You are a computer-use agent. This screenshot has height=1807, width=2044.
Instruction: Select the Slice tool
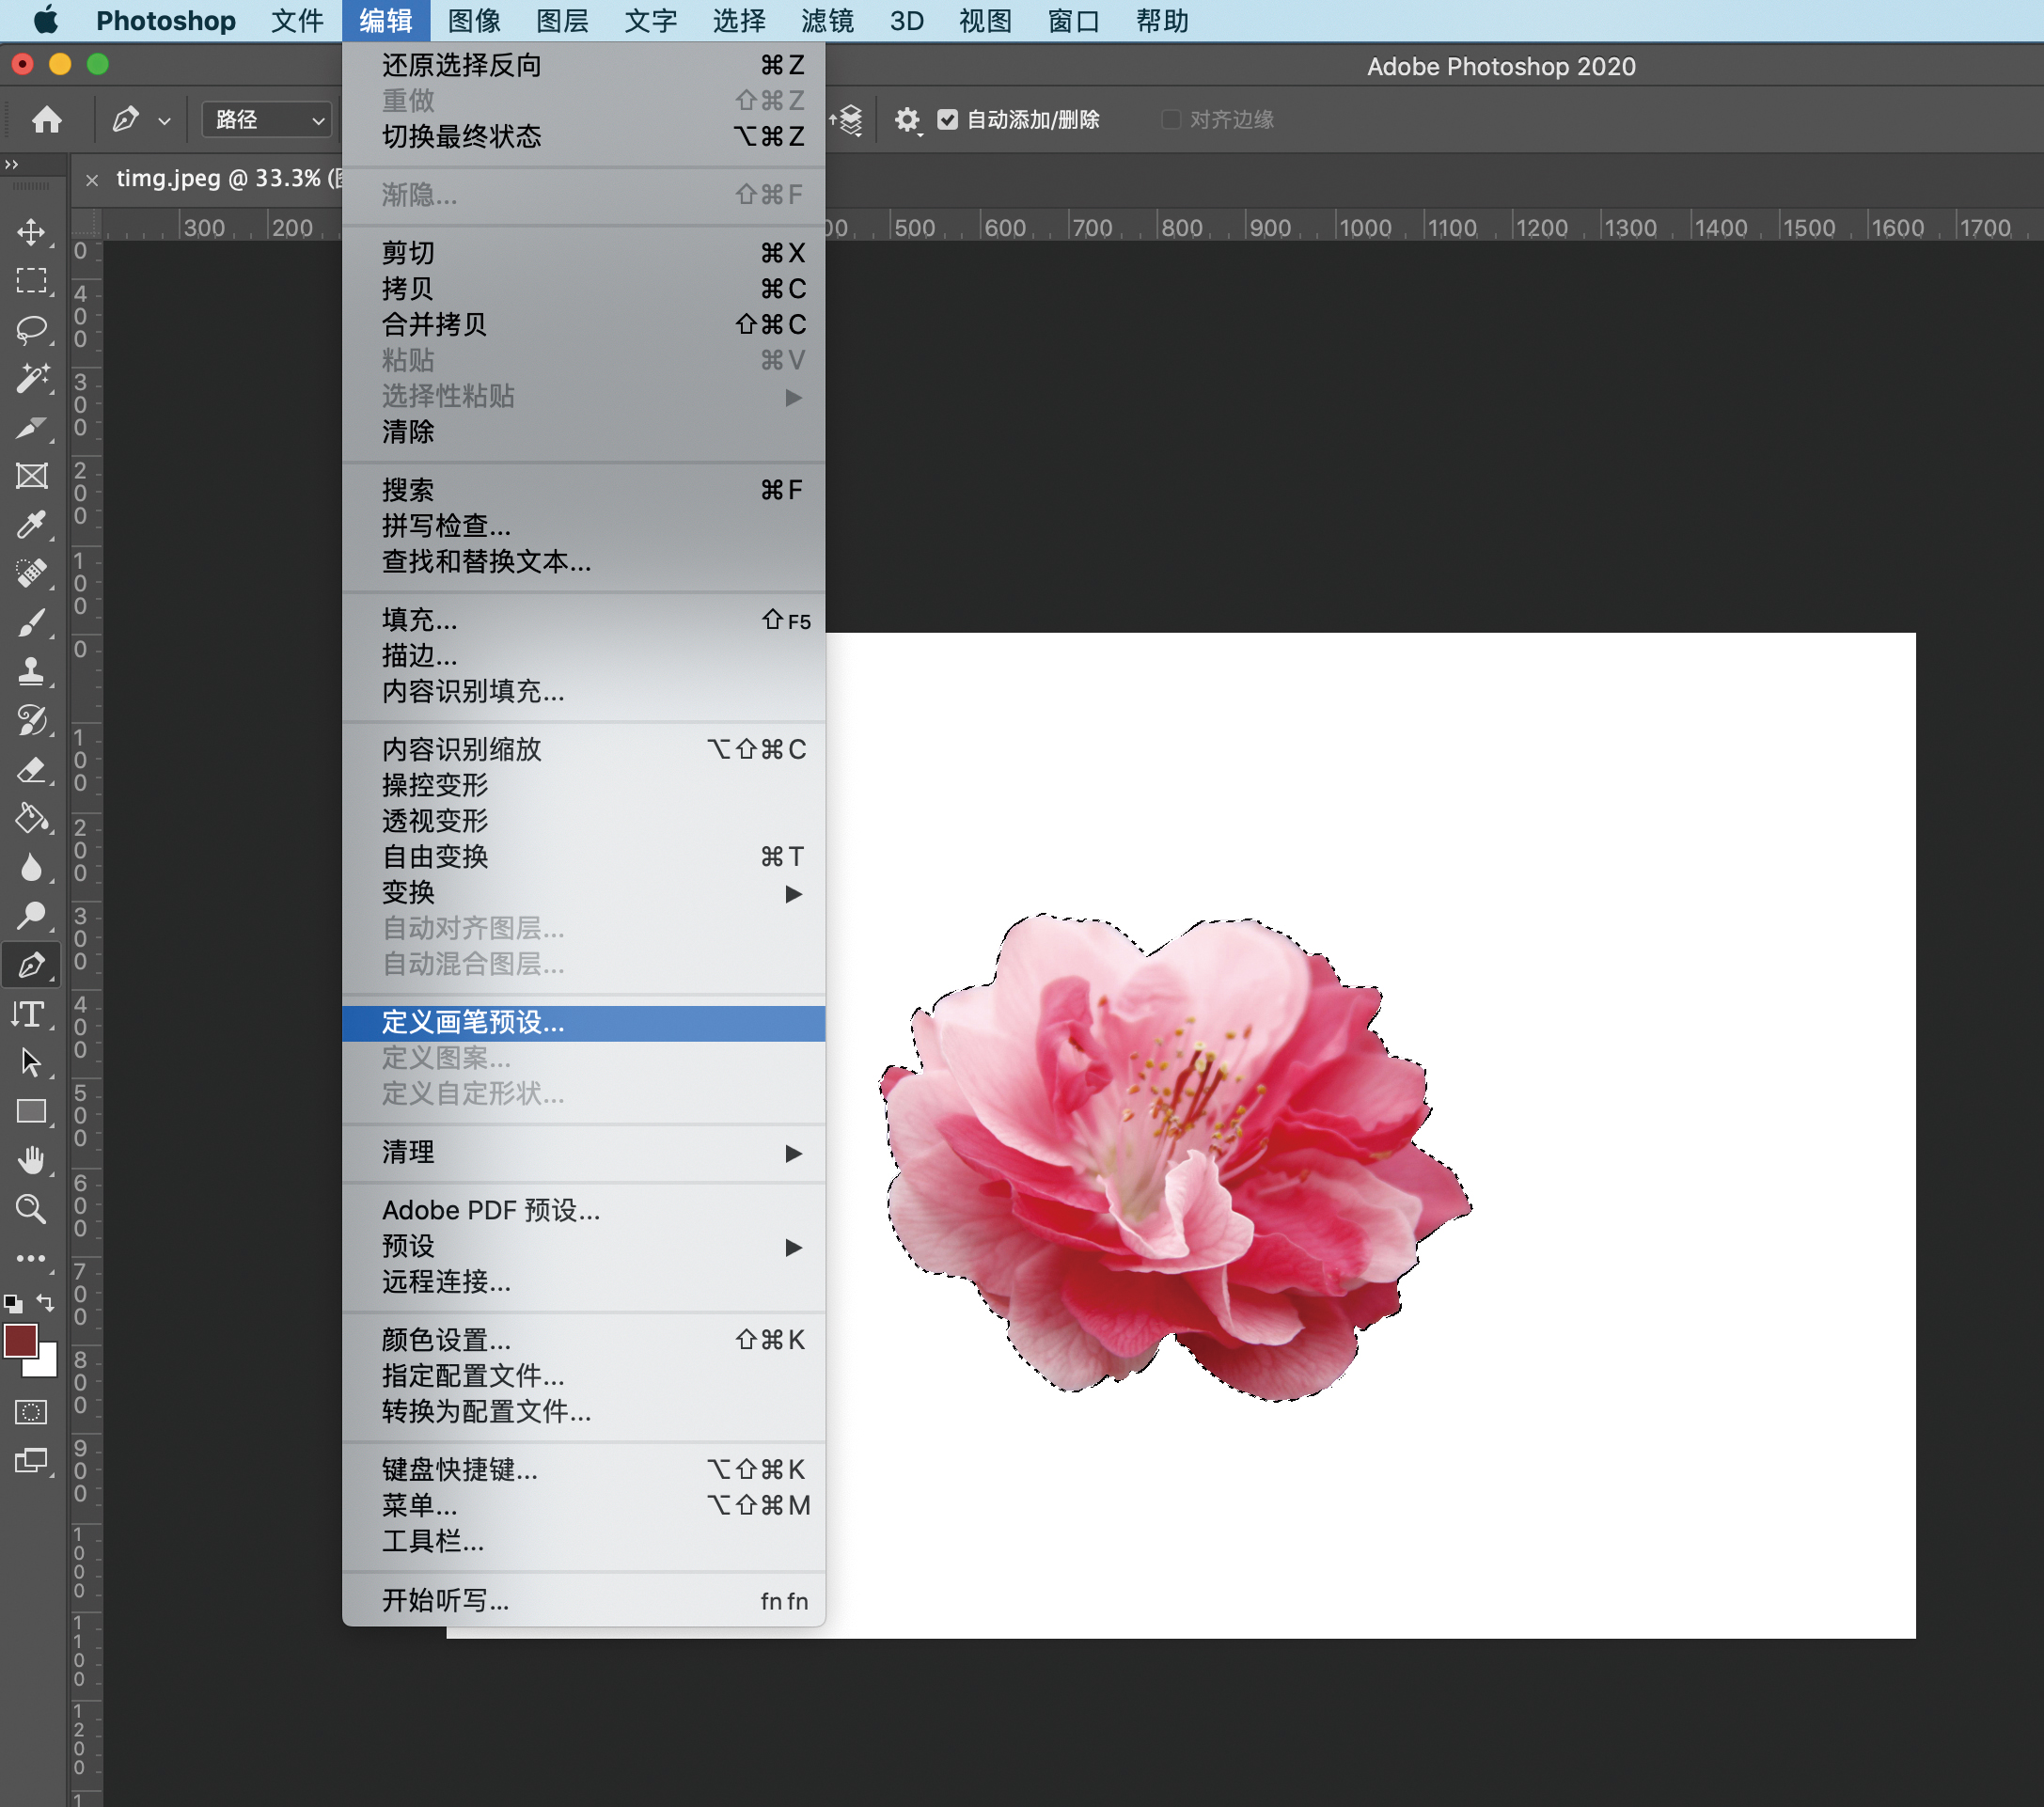point(32,428)
